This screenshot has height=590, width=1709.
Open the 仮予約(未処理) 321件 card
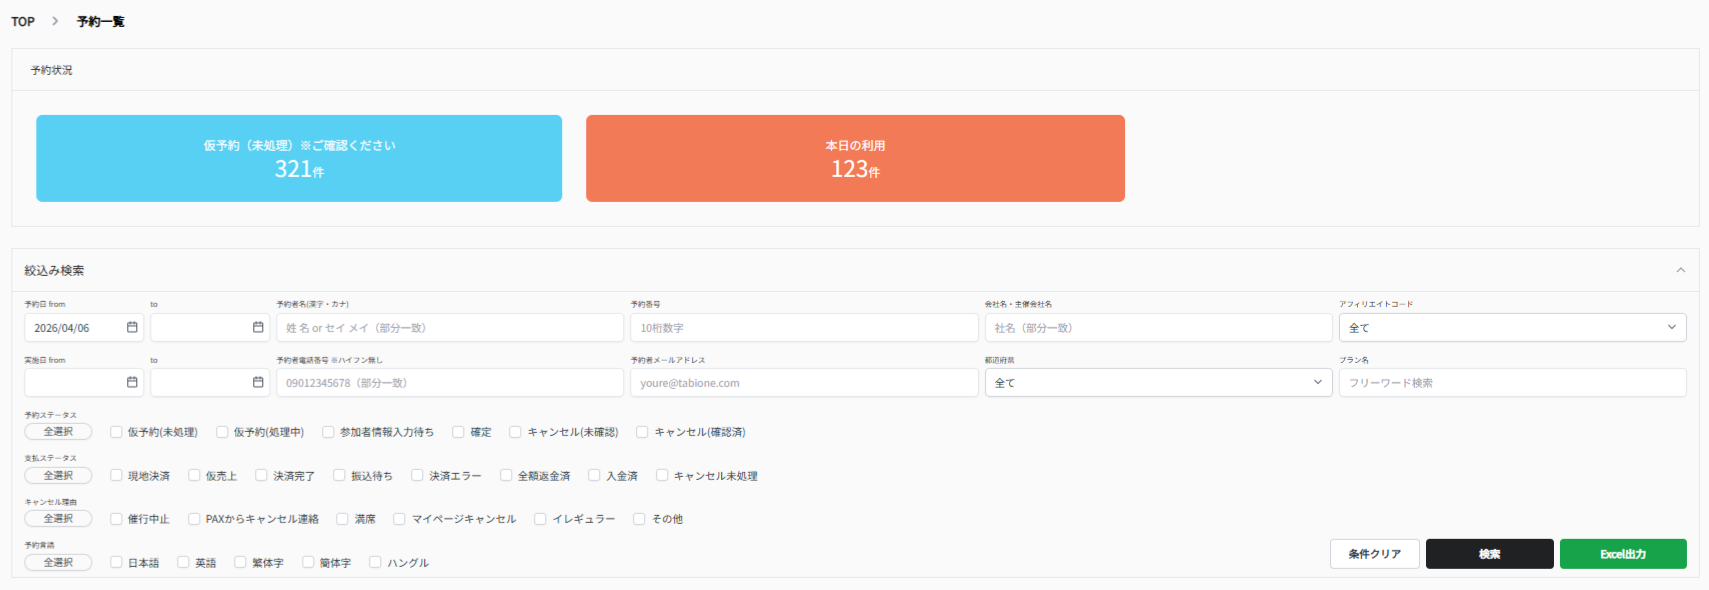299,158
